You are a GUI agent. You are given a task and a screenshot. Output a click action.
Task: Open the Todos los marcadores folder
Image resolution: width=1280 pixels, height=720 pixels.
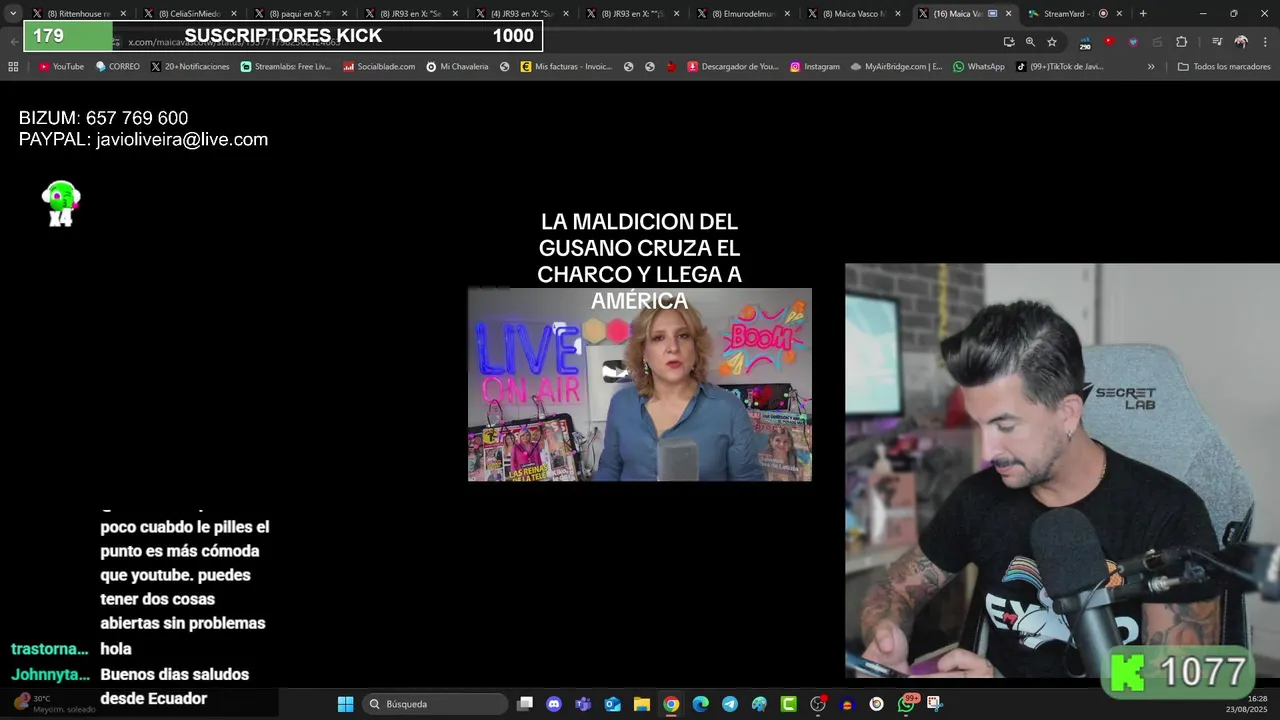click(1224, 67)
